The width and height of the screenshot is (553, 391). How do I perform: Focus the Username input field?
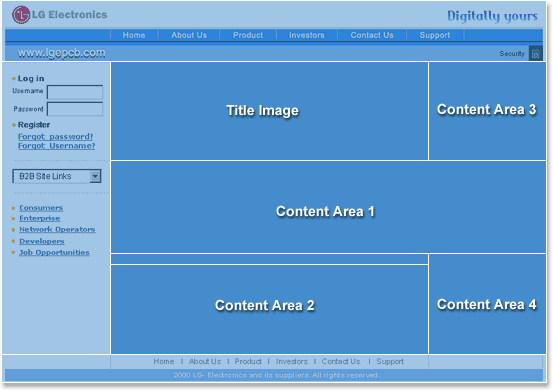tap(75, 92)
